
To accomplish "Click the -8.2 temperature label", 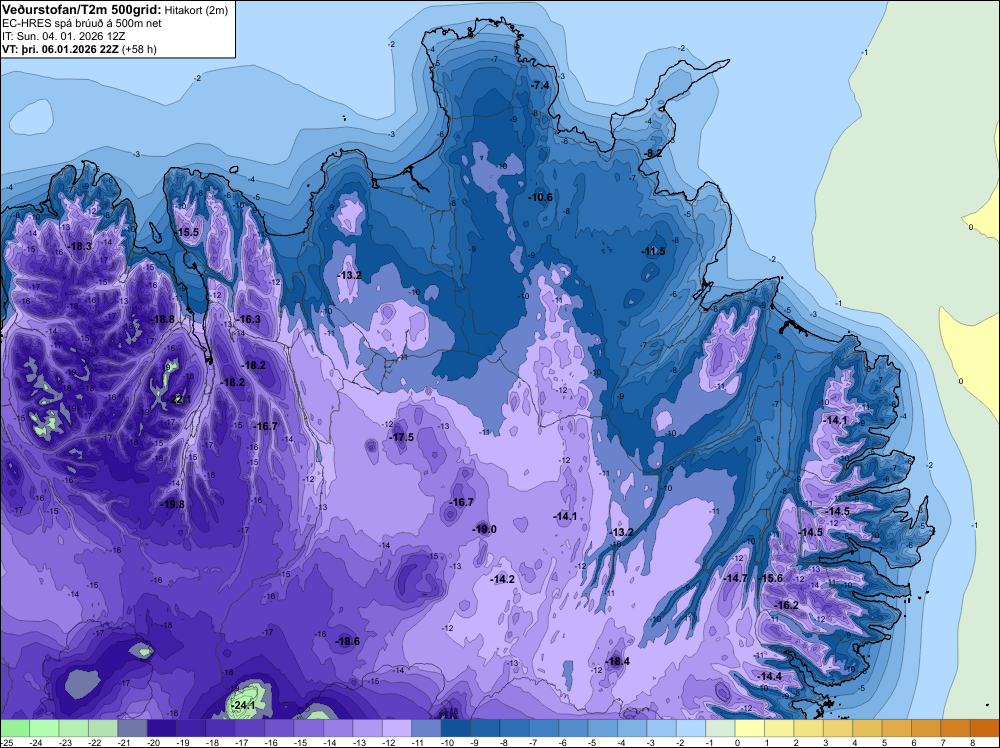I will tap(653, 153).
